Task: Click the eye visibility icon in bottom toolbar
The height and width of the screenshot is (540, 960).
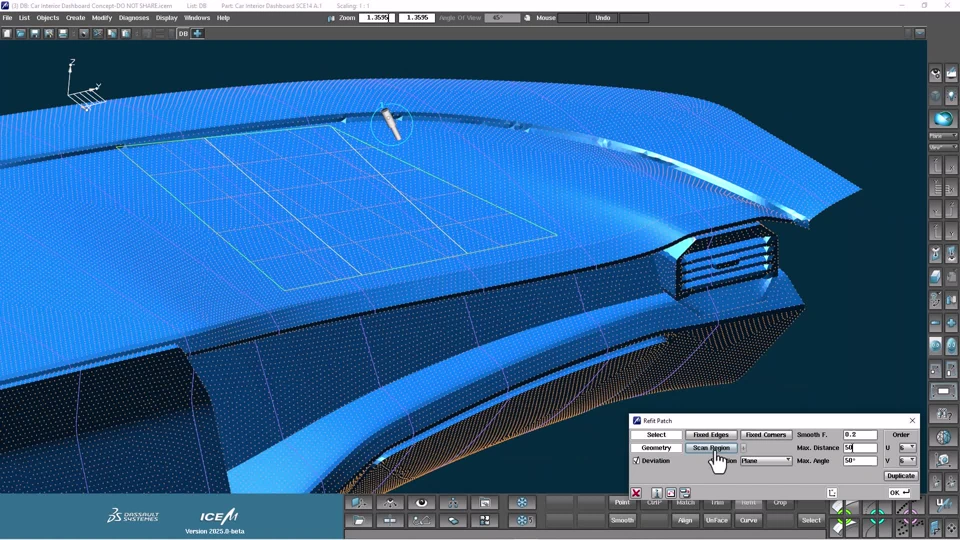Action: [x=421, y=503]
